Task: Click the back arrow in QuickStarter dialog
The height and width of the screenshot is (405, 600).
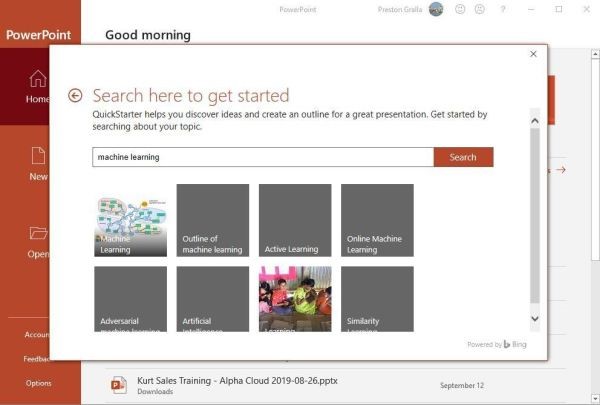Action: pyautogui.click(x=75, y=96)
